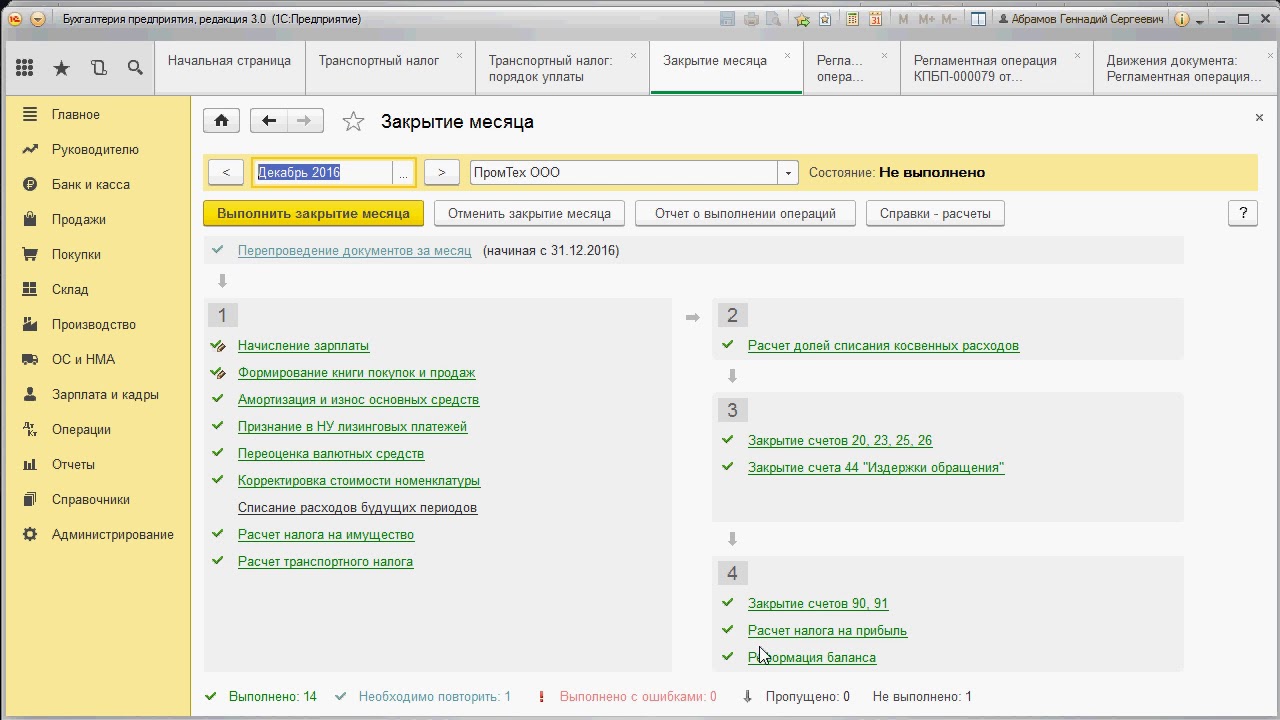Click Справки - расчеты button
Viewport: 1280px width, 720px height.
pos(935,213)
